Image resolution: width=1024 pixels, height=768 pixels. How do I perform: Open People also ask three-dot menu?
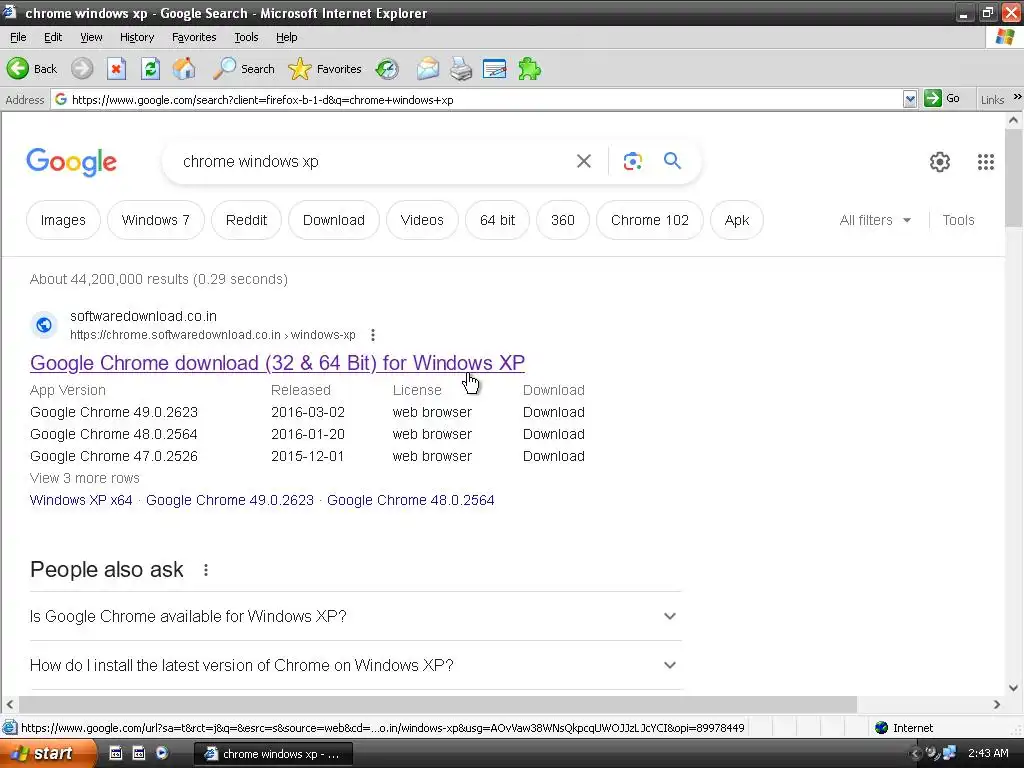[x=206, y=570]
